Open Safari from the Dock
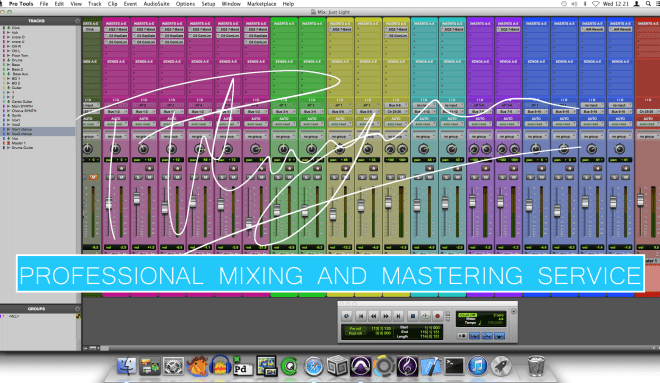The width and height of the screenshot is (660, 383). pyautogui.click(x=314, y=366)
